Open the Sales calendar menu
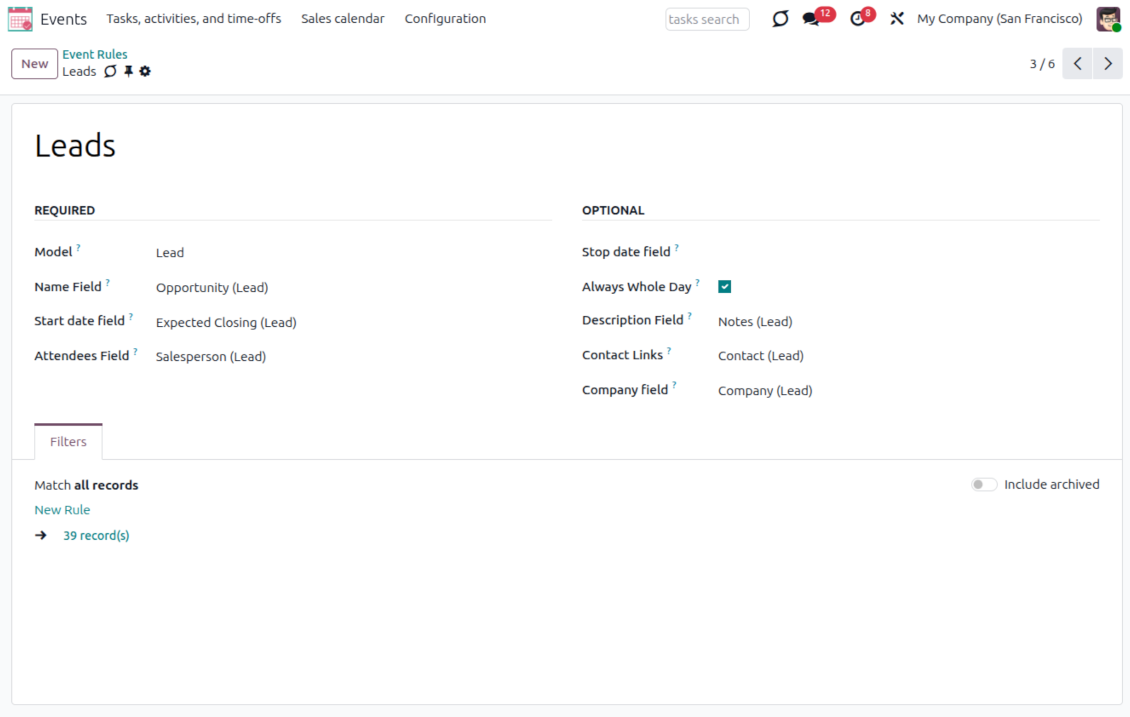This screenshot has height=717, width=1130. 342,19
